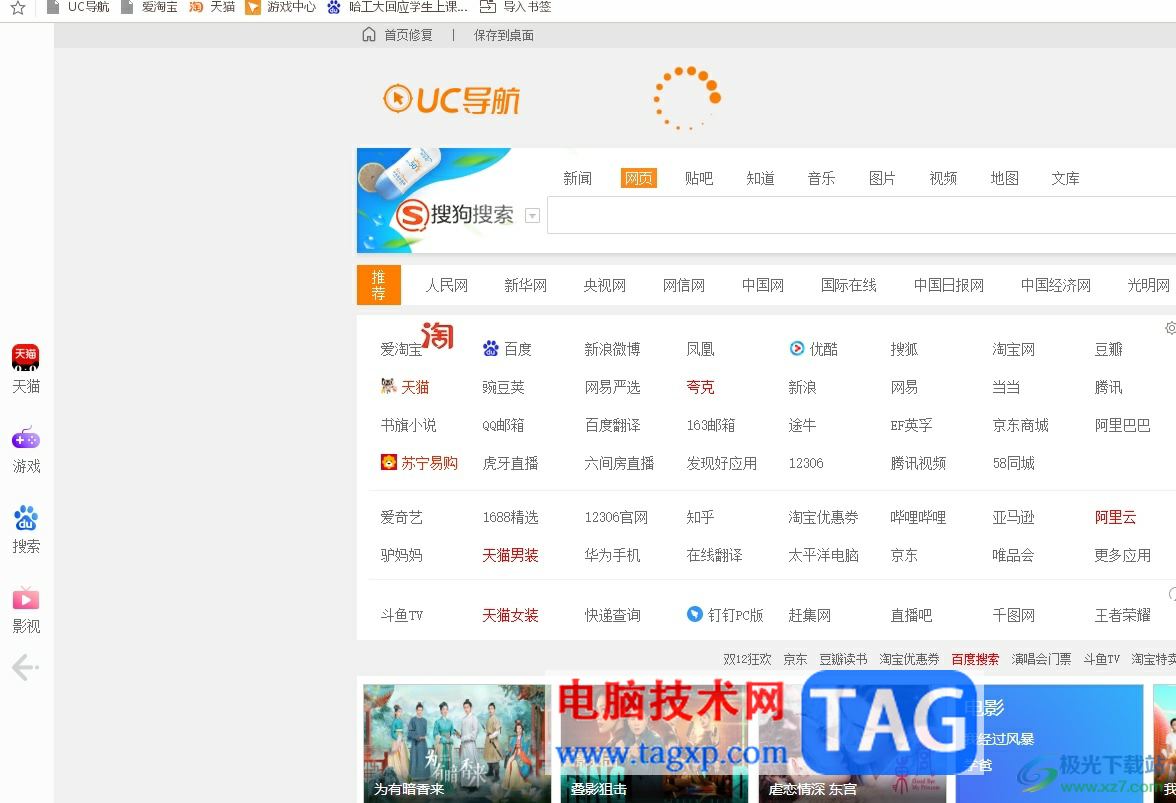
Task: Click the orange 推荐 button
Action: [379, 285]
